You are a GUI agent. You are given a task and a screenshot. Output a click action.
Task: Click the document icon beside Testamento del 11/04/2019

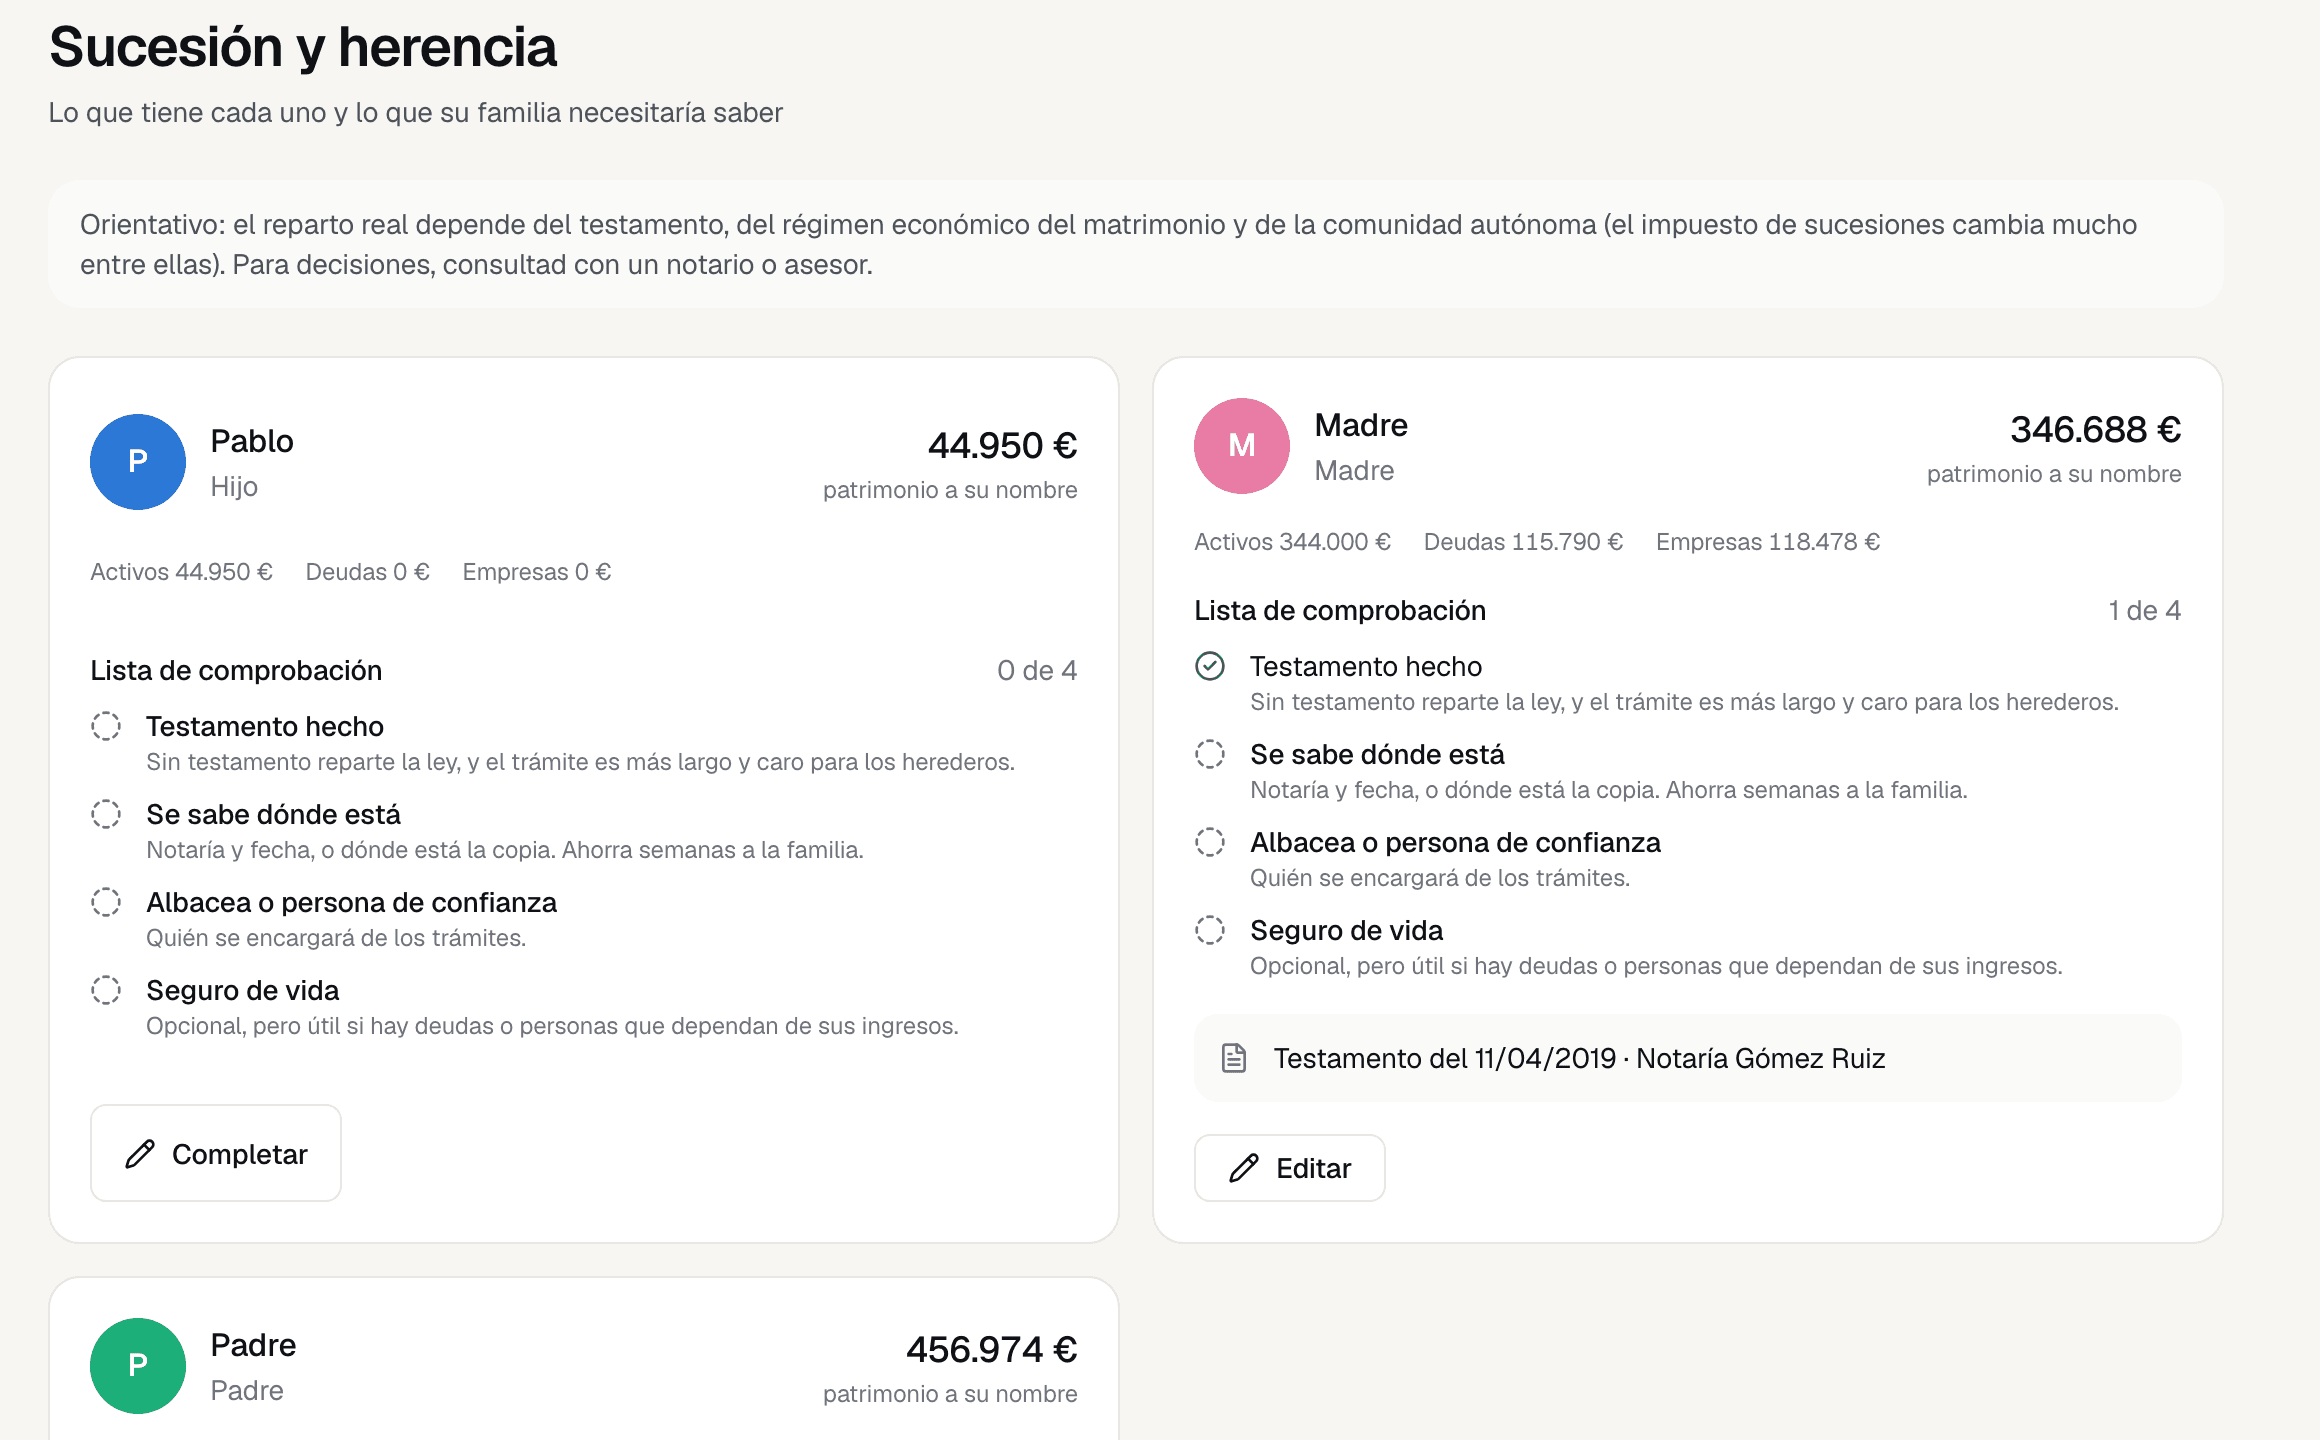[1234, 1058]
